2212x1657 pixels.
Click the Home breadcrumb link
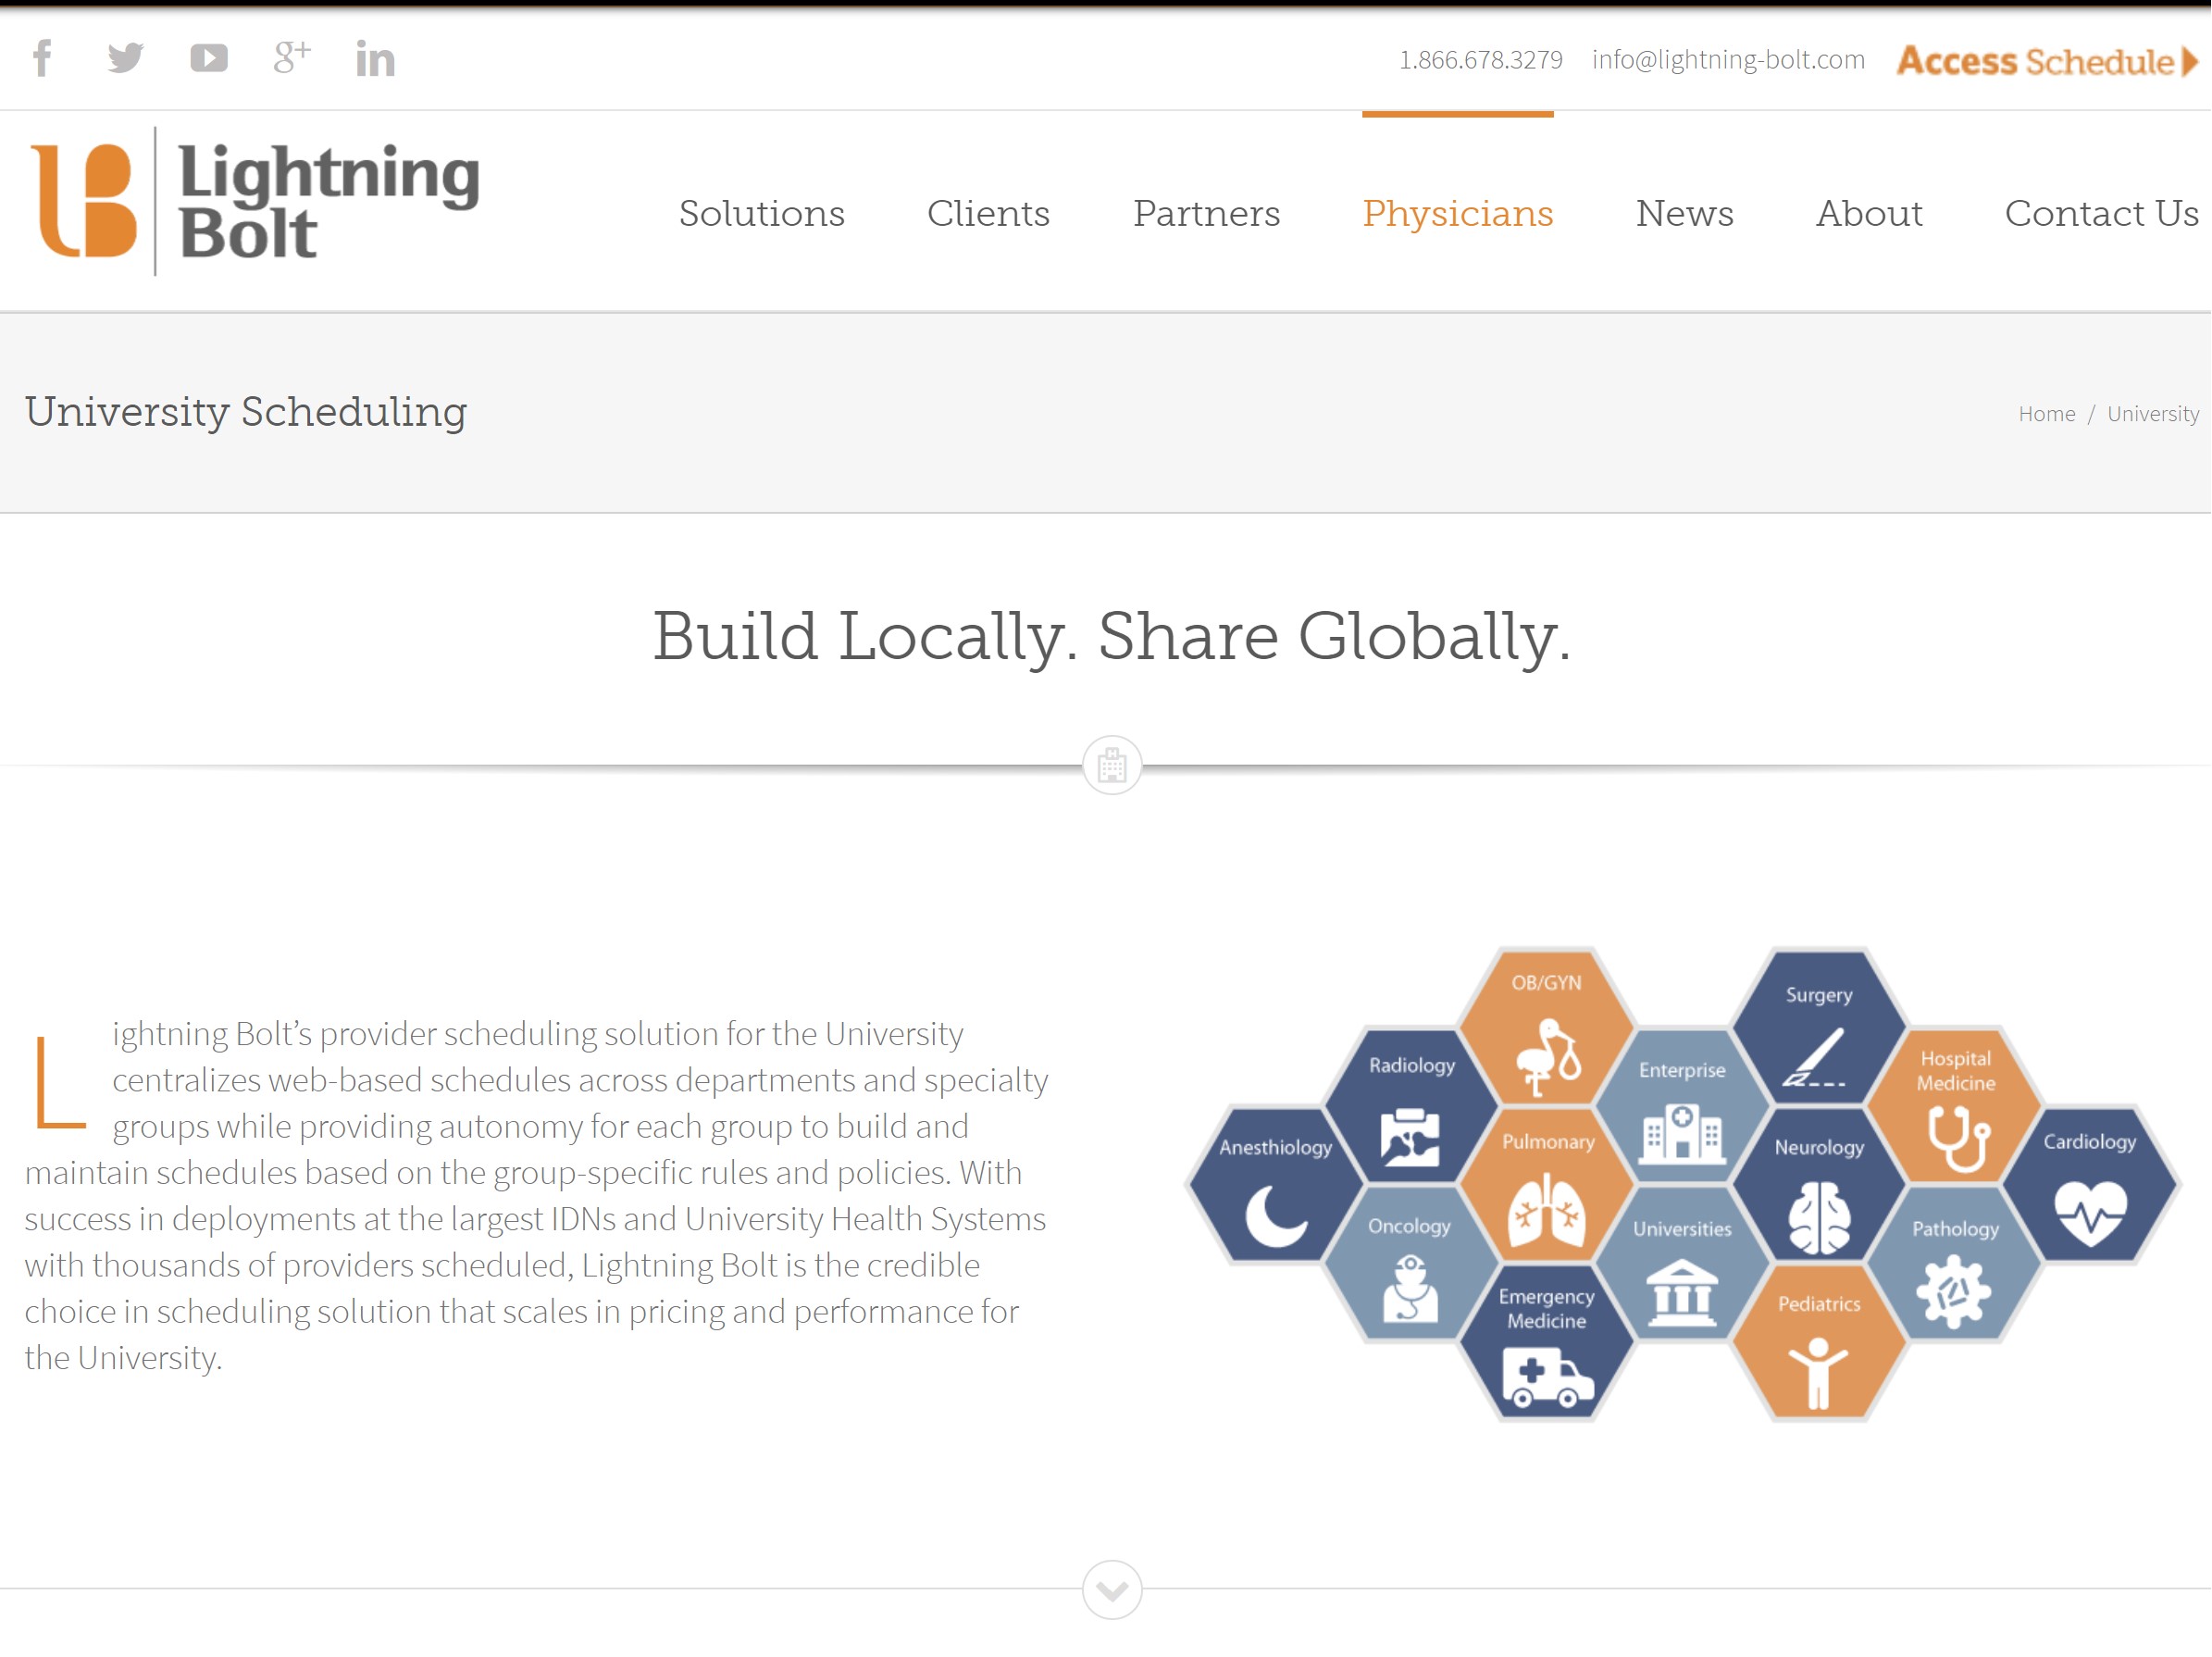(x=2047, y=414)
